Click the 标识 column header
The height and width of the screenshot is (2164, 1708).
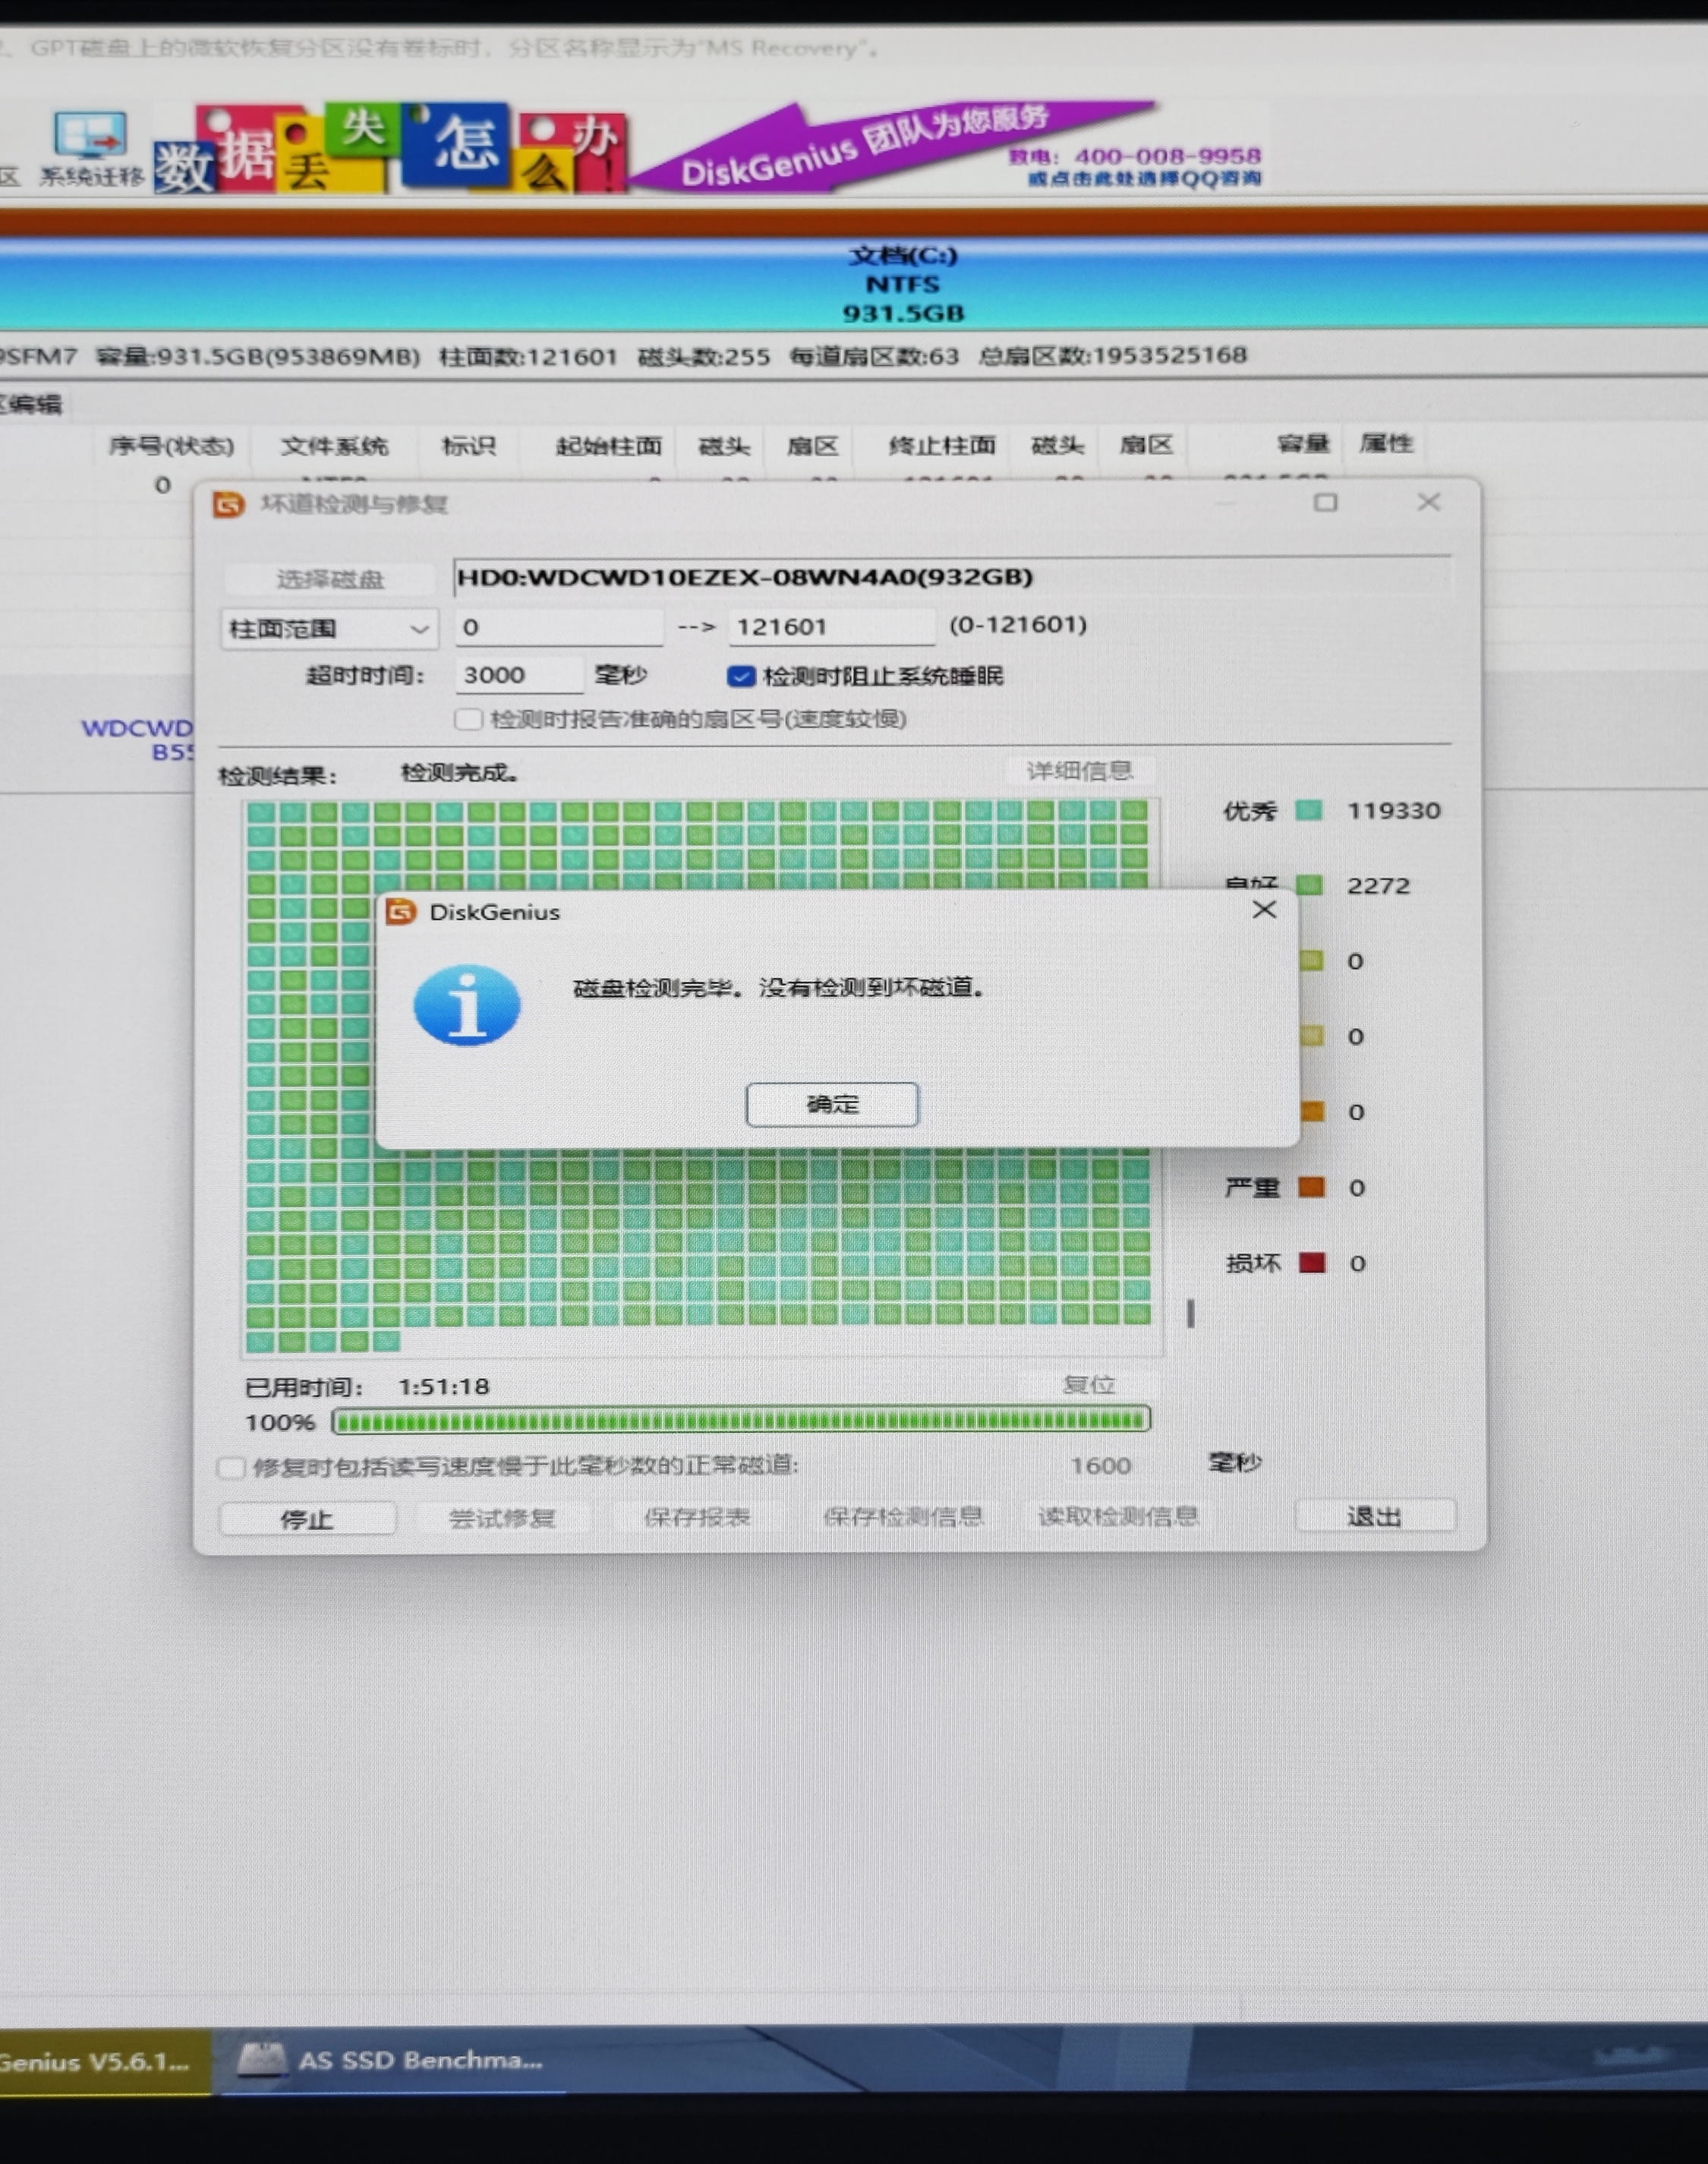[469, 446]
